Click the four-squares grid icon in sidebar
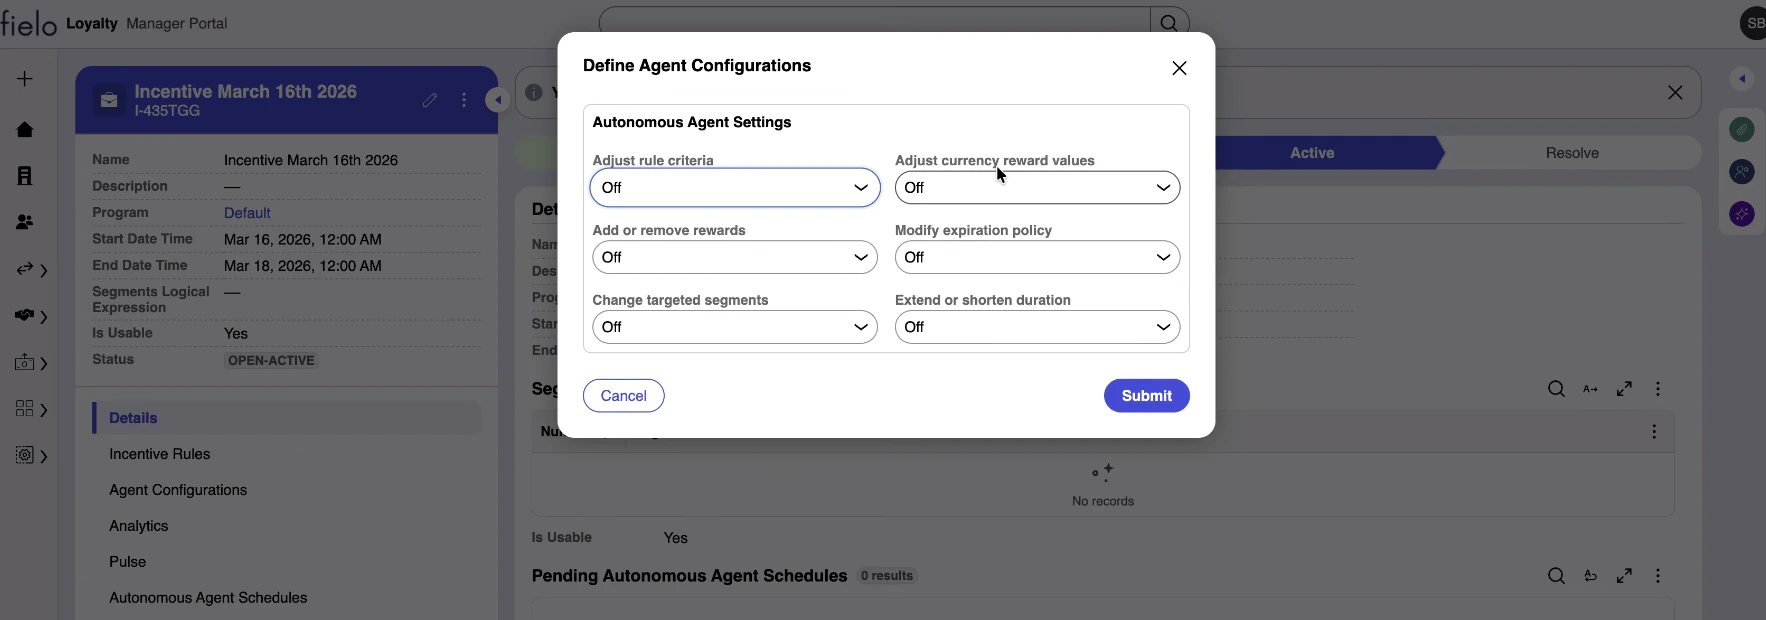 click(x=25, y=408)
